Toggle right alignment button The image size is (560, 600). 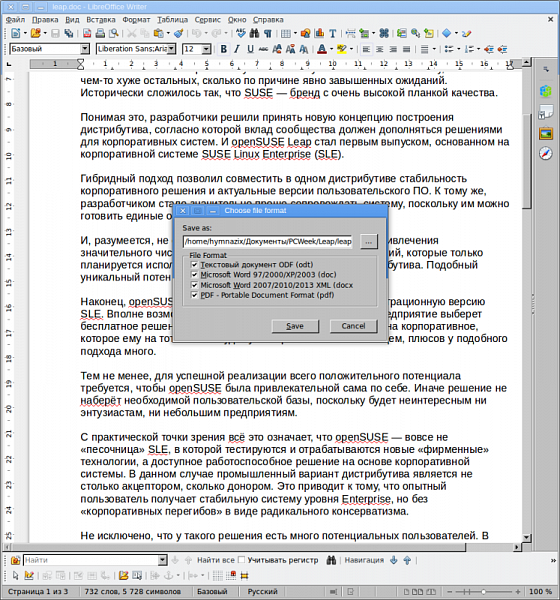click(393, 49)
